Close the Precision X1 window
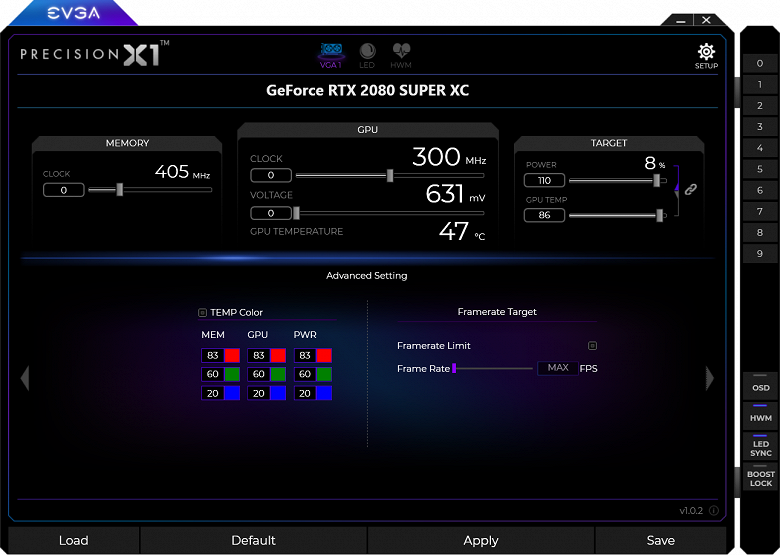Image resolution: width=780 pixels, height=555 pixels. [x=706, y=20]
